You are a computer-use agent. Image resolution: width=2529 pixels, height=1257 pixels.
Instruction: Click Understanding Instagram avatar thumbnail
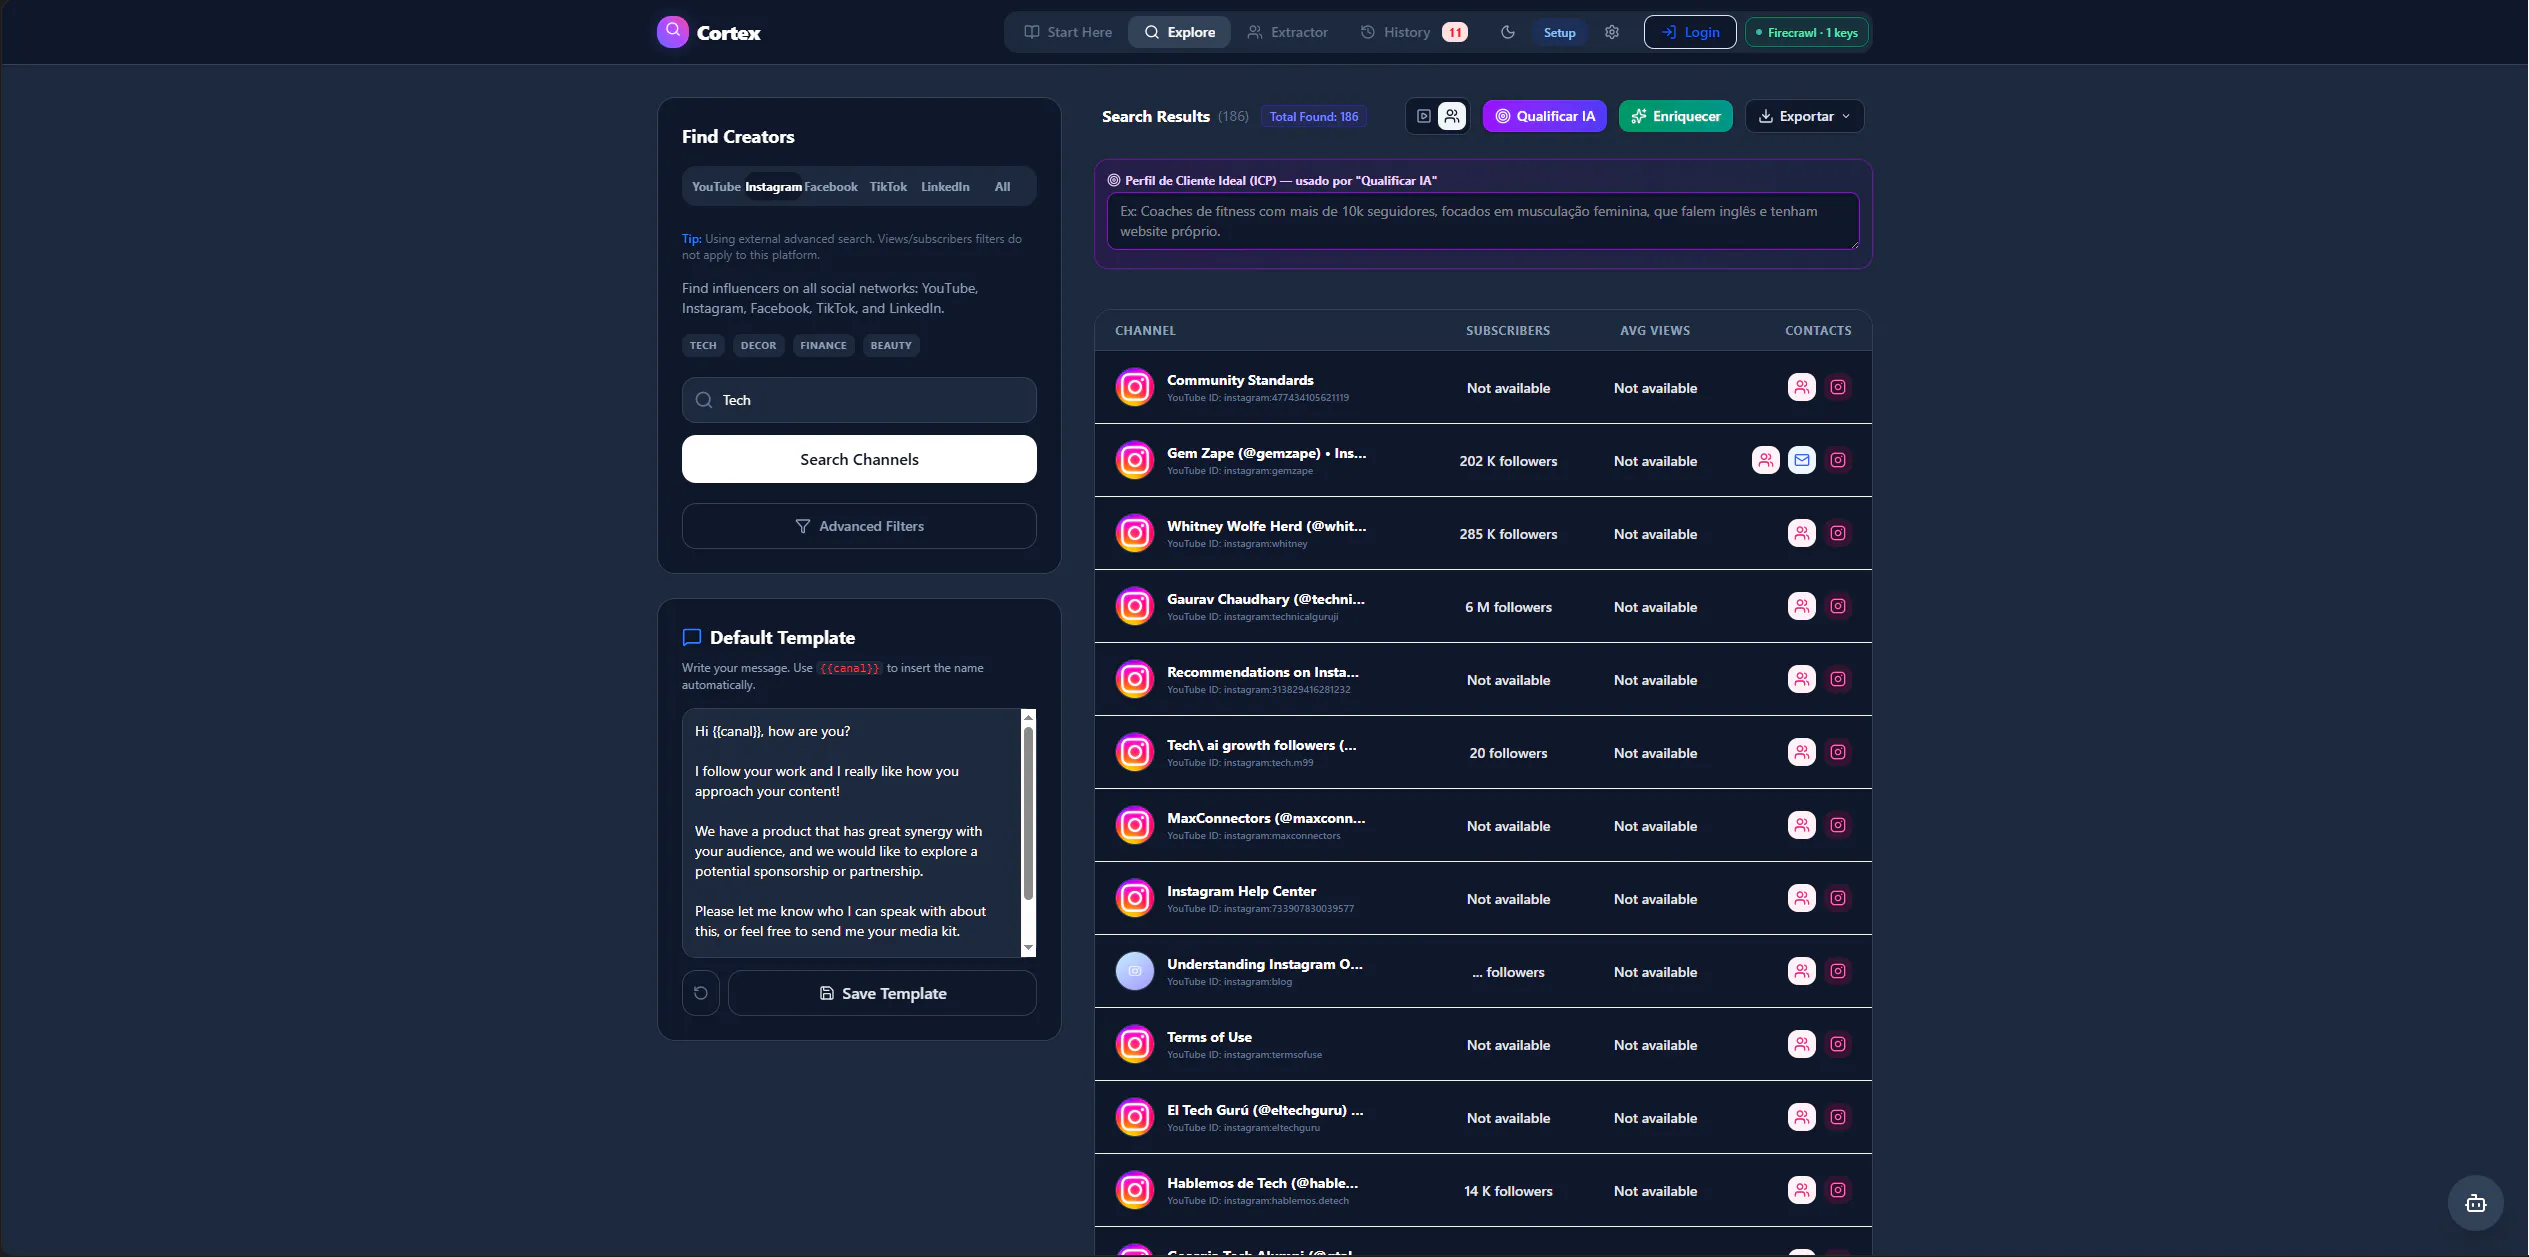coord(1135,971)
